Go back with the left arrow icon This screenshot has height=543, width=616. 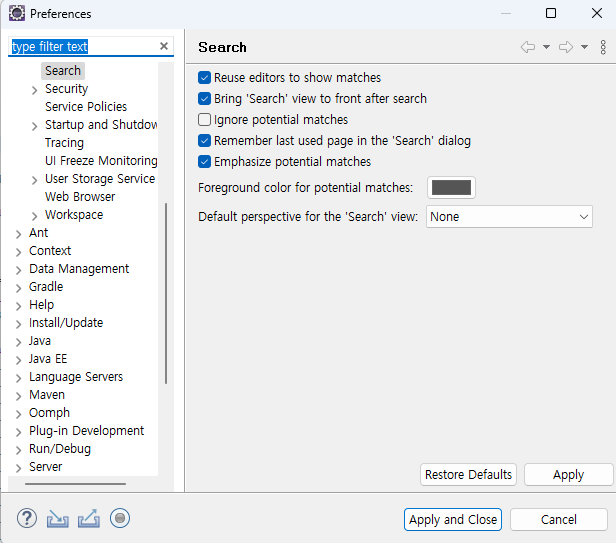pyautogui.click(x=528, y=47)
